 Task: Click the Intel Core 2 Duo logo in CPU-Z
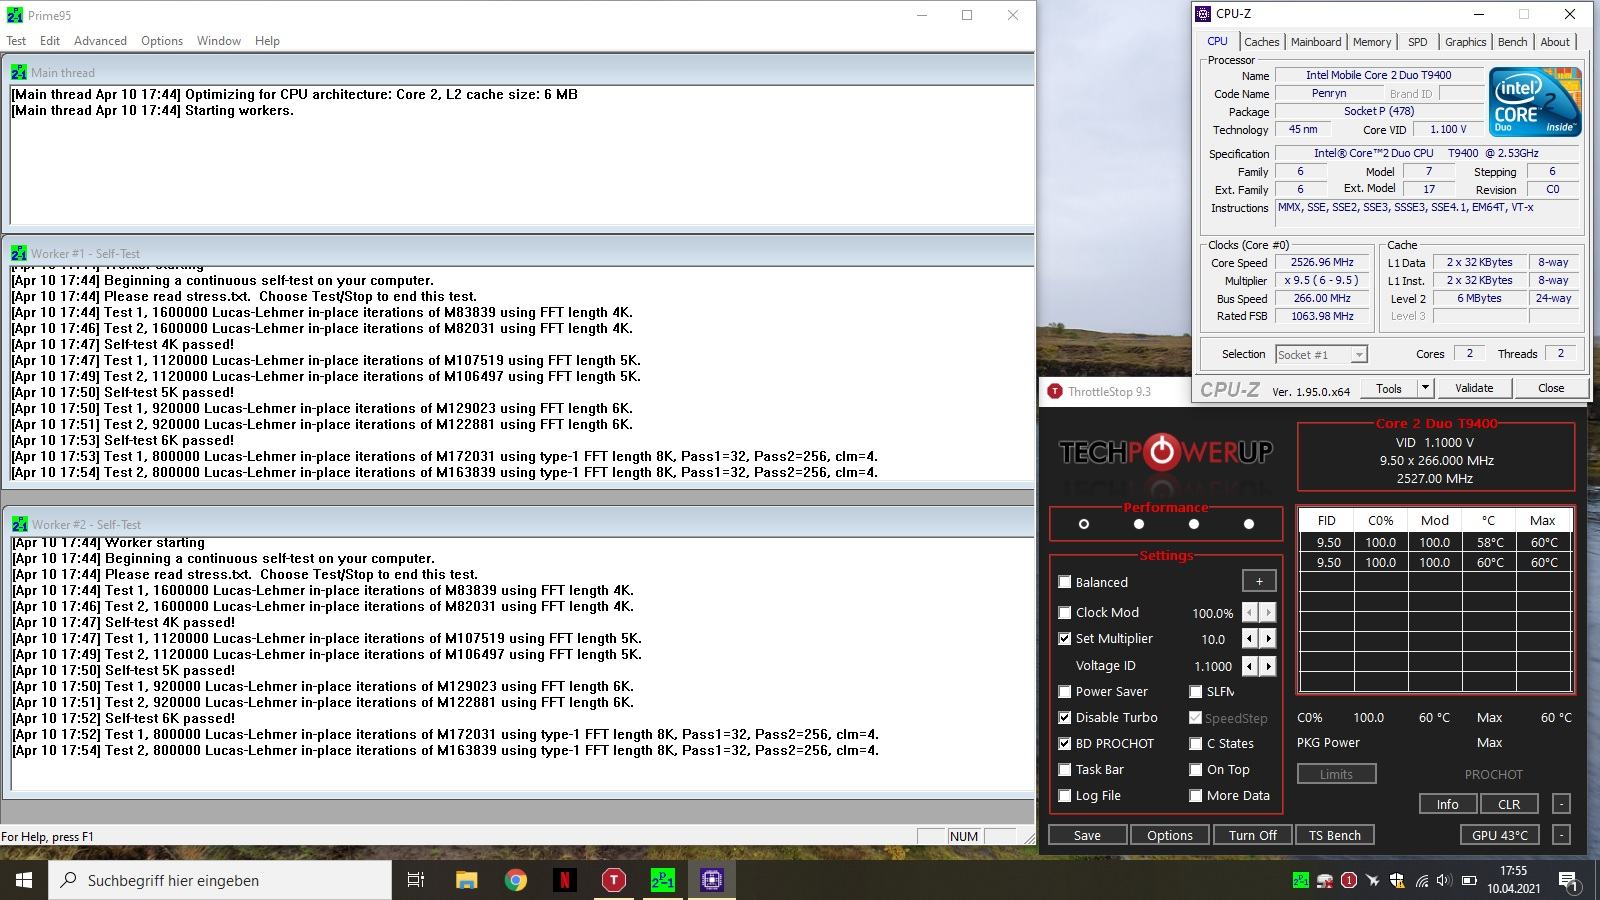click(x=1534, y=102)
